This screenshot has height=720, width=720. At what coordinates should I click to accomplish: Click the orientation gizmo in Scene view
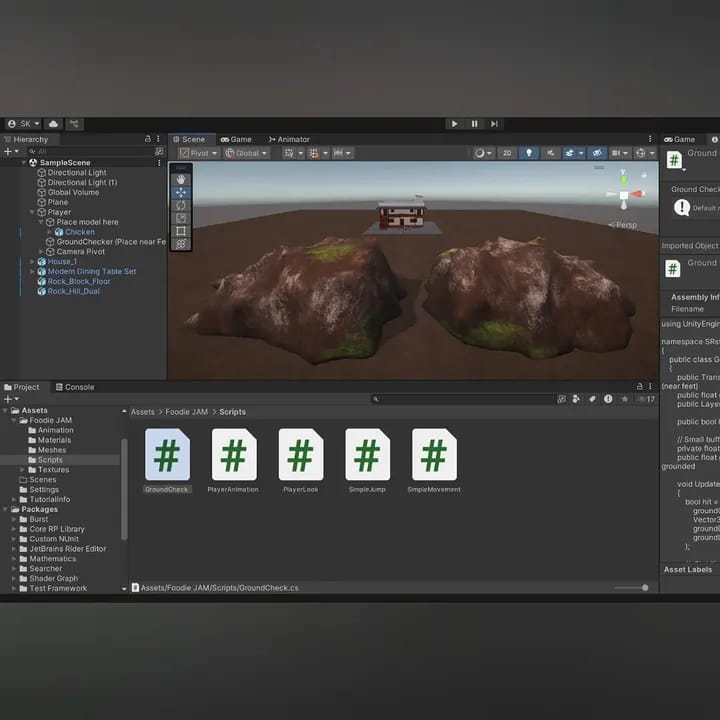click(x=624, y=194)
